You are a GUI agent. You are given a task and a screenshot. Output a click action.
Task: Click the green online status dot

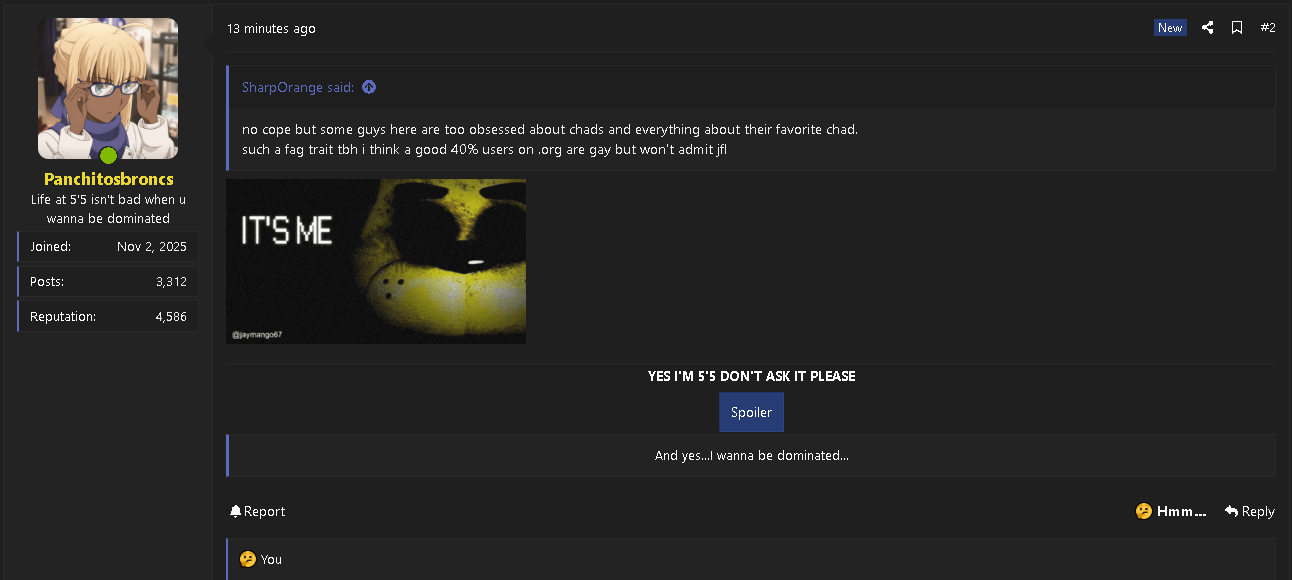[x=108, y=155]
